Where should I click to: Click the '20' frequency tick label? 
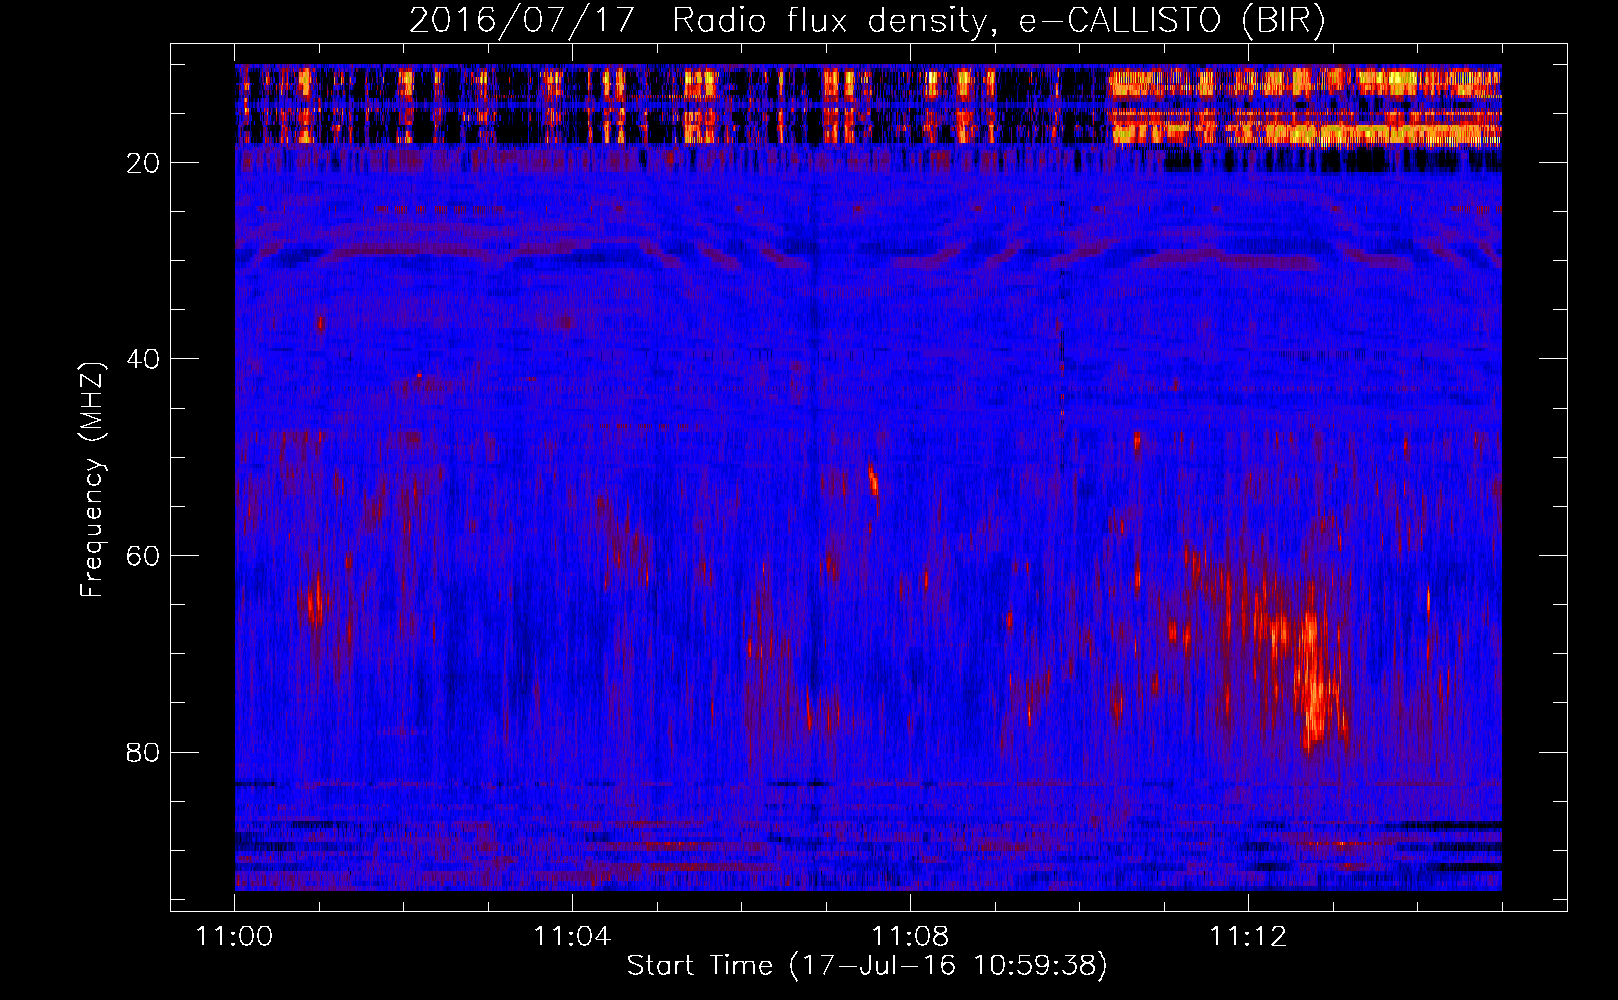click(144, 163)
